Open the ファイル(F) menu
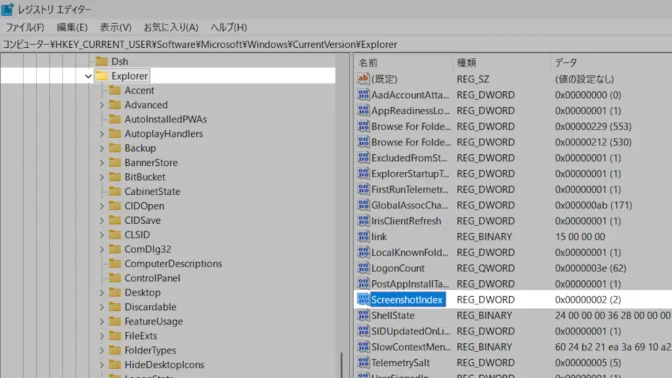 click(x=25, y=27)
